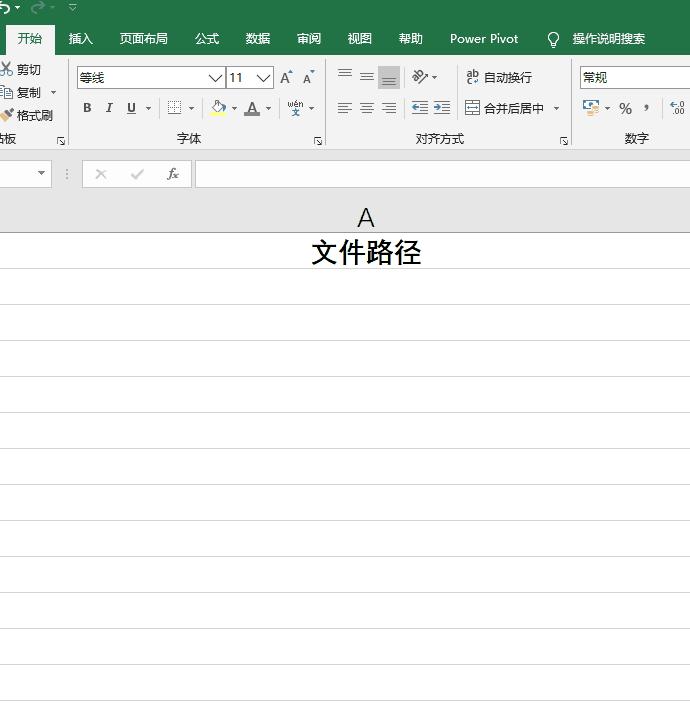This screenshot has height=728, width=690.
Task: Expand the phonetic guide dropdown arrow
Action: click(x=312, y=109)
